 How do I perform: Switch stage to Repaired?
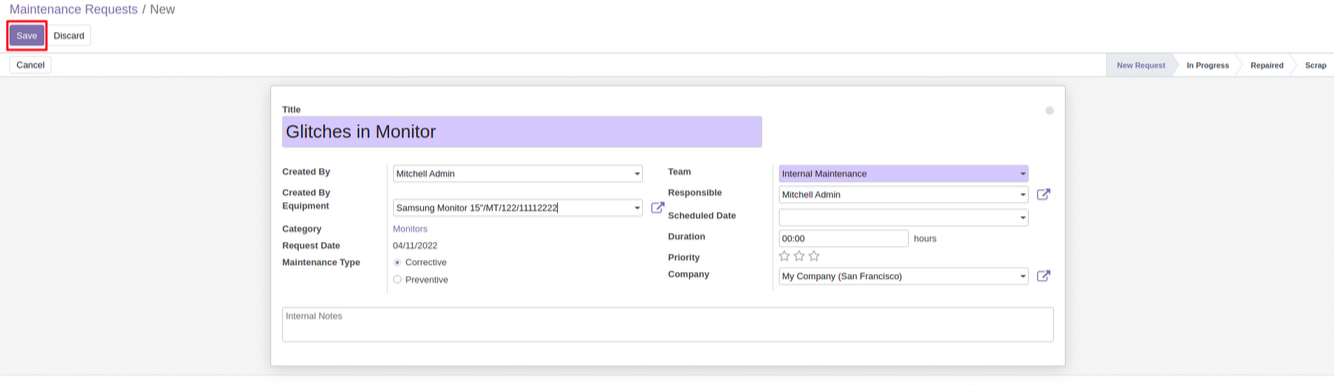[x=1266, y=65]
